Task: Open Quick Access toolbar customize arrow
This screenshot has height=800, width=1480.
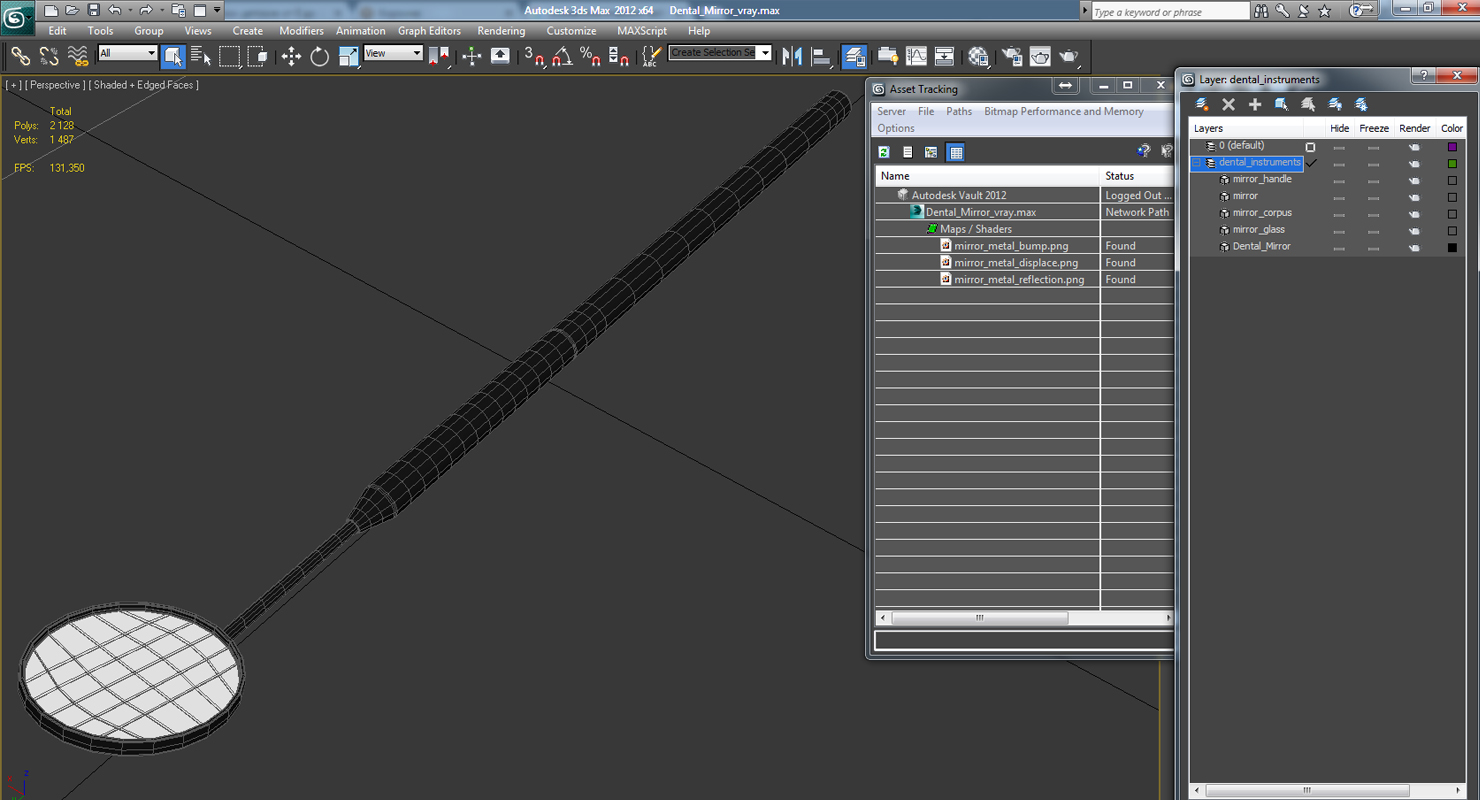Action: tap(217, 11)
